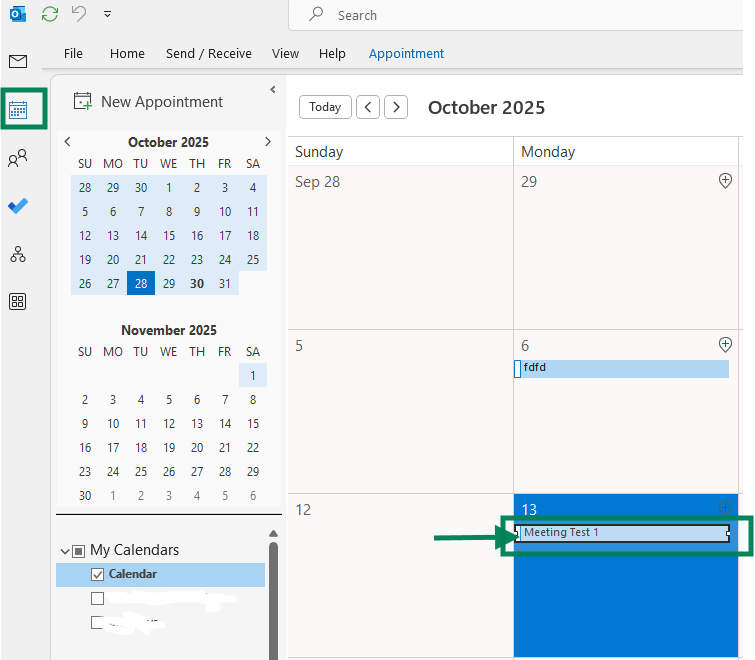Screen dimensions: 755x660
Task: Go to next month in mini calendar
Action: click(x=268, y=142)
